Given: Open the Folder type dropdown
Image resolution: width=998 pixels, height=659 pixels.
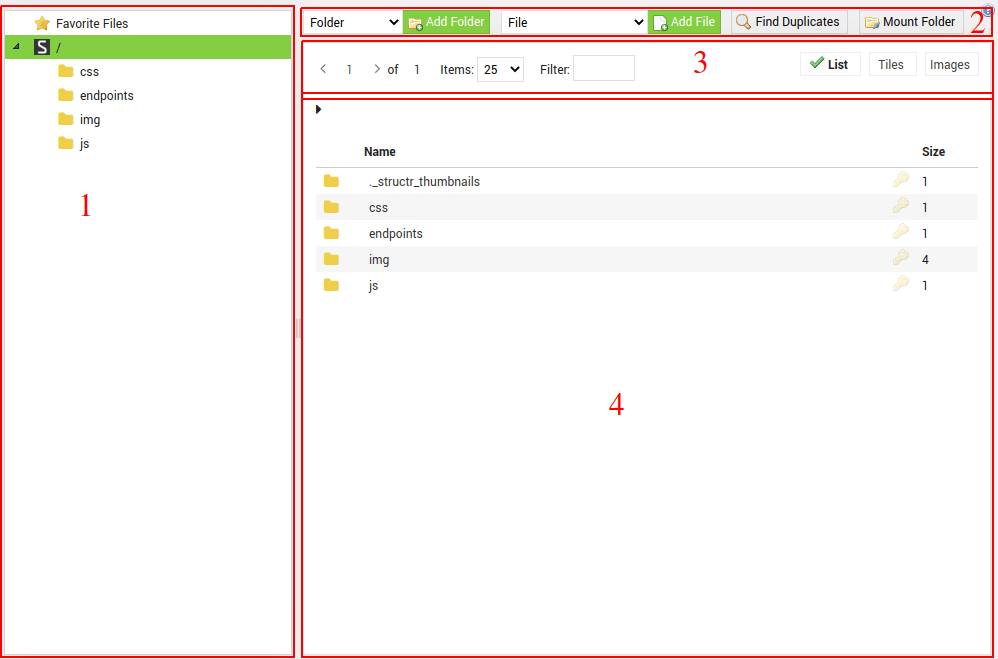Looking at the screenshot, I should click(x=351, y=21).
